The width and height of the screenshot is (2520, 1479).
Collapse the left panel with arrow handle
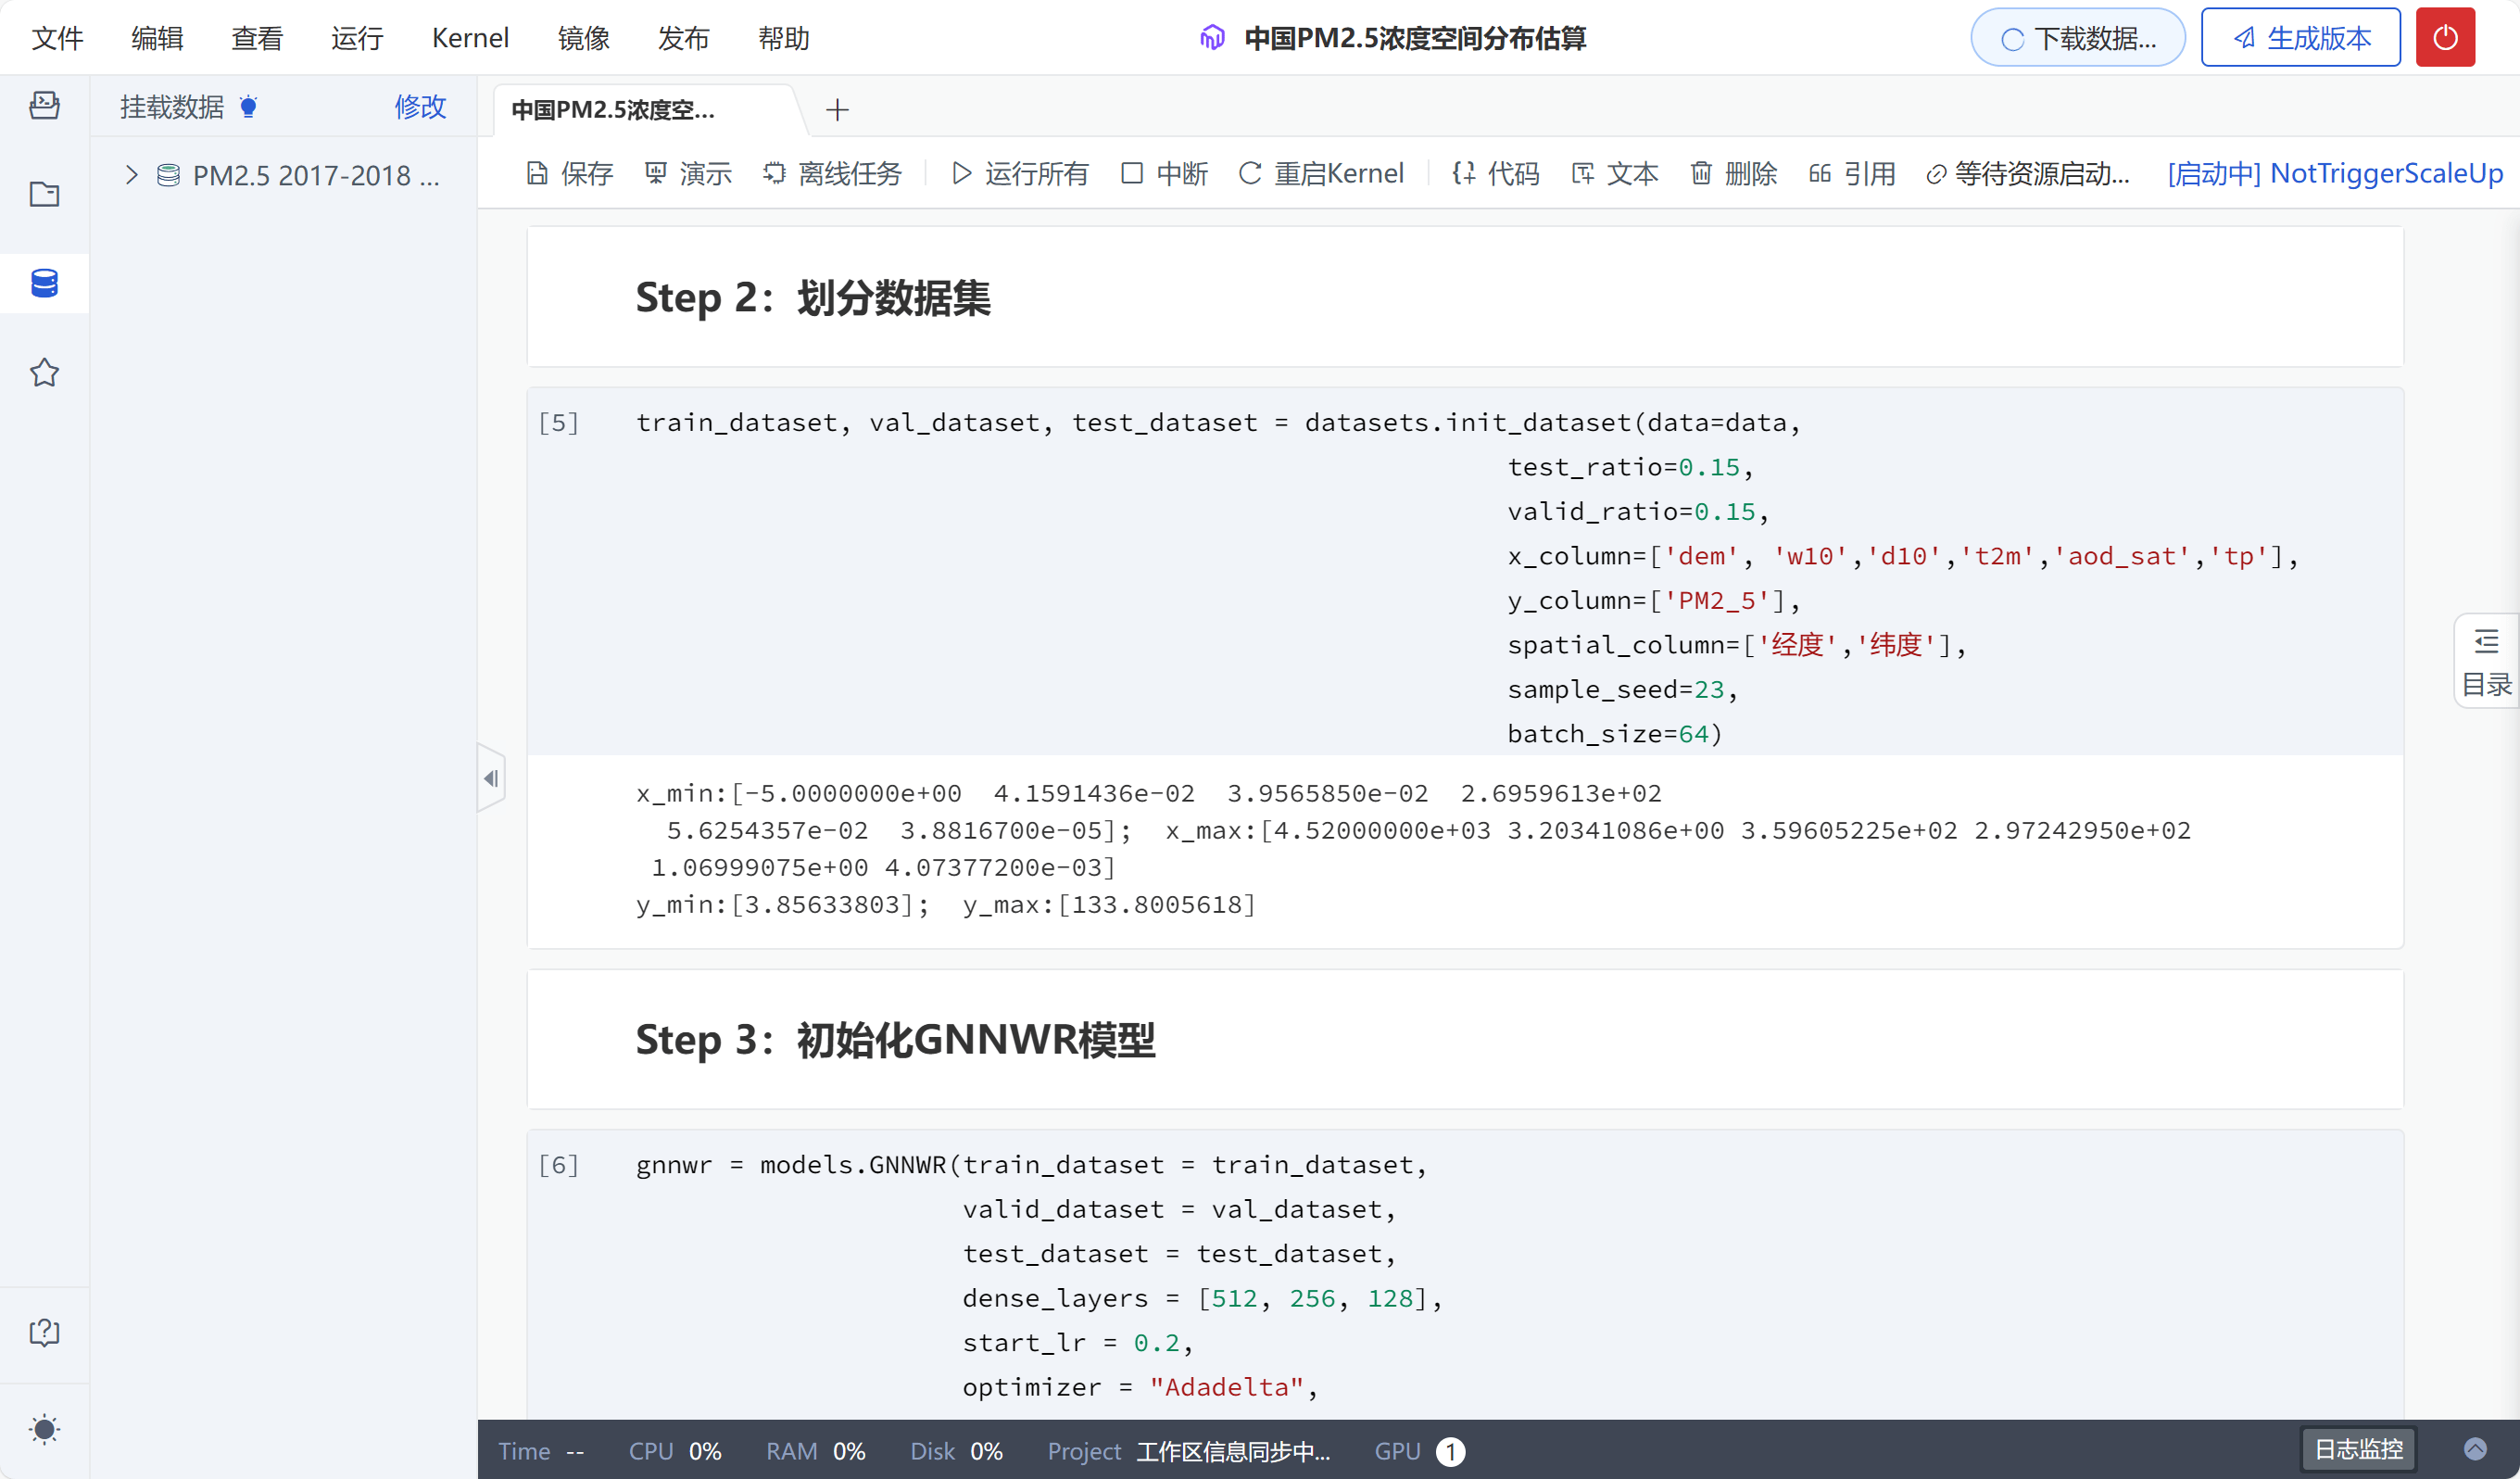coord(491,778)
